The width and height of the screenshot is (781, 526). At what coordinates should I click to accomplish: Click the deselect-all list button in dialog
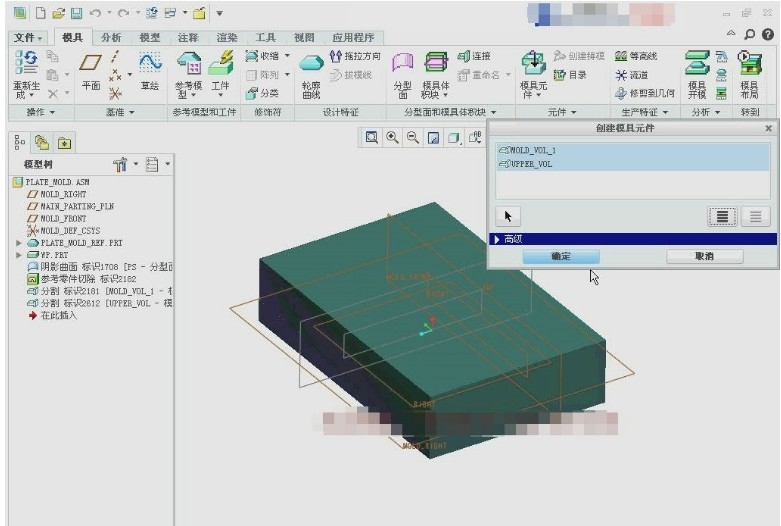[755, 217]
